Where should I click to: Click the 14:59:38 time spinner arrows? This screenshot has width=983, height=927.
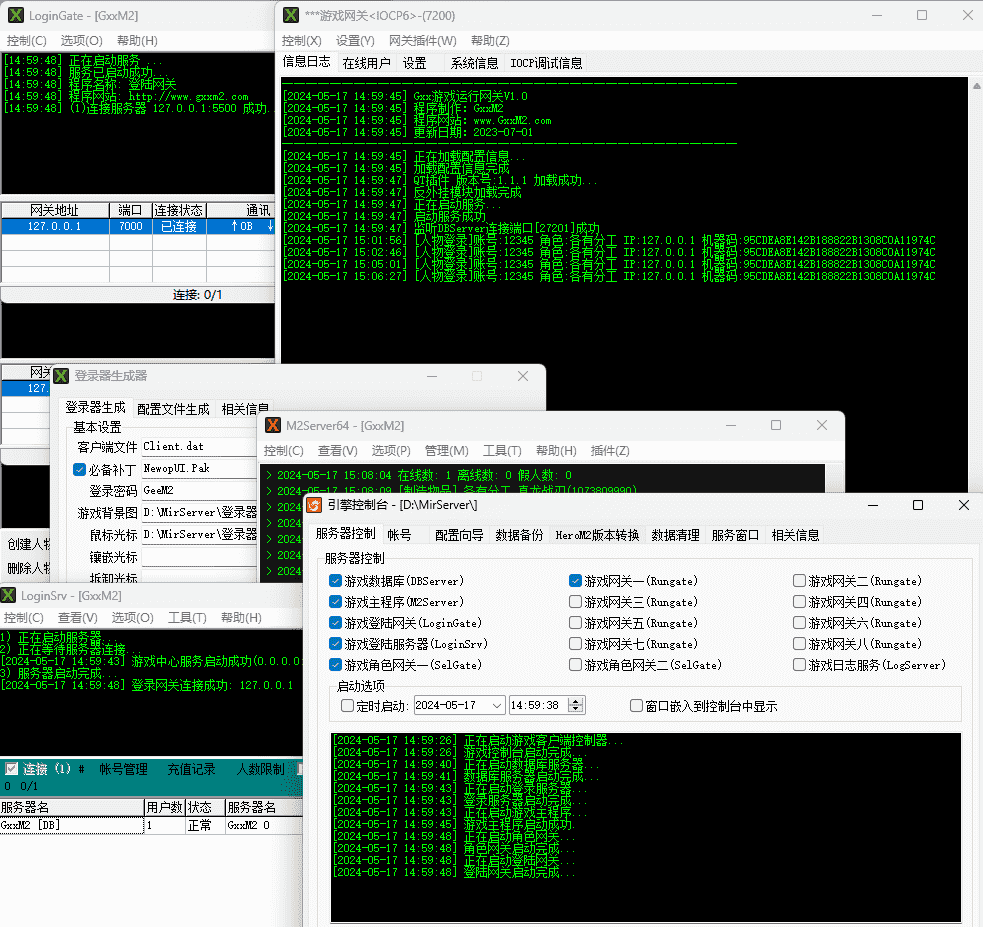(x=576, y=706)
